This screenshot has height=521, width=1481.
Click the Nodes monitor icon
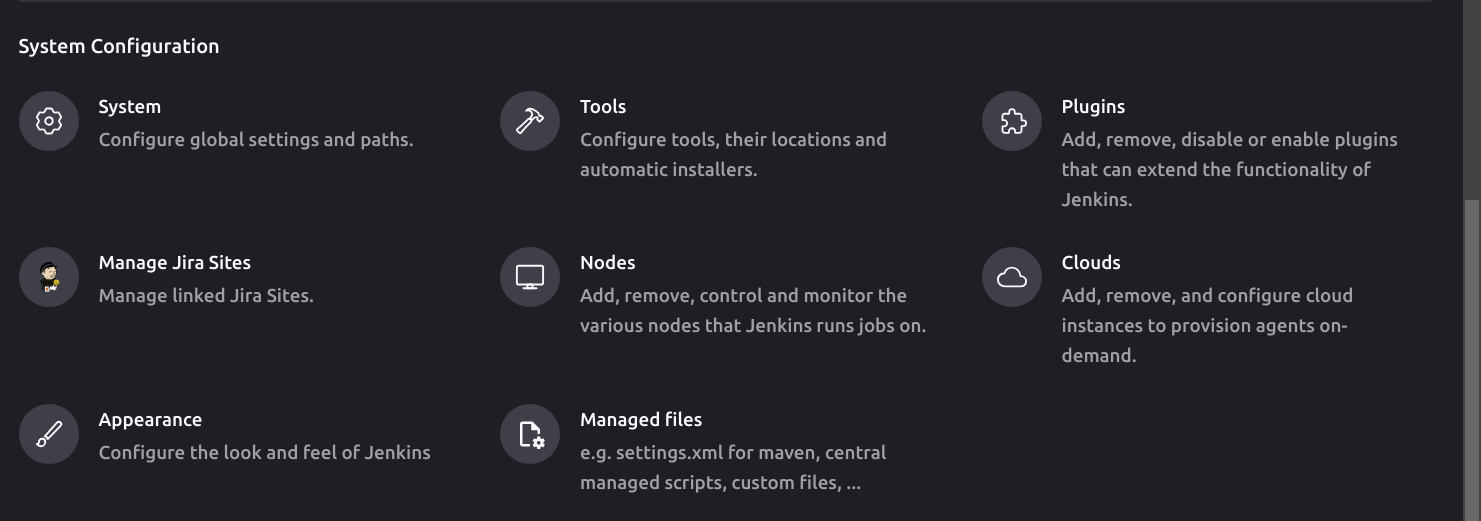(x=530, y=277)
